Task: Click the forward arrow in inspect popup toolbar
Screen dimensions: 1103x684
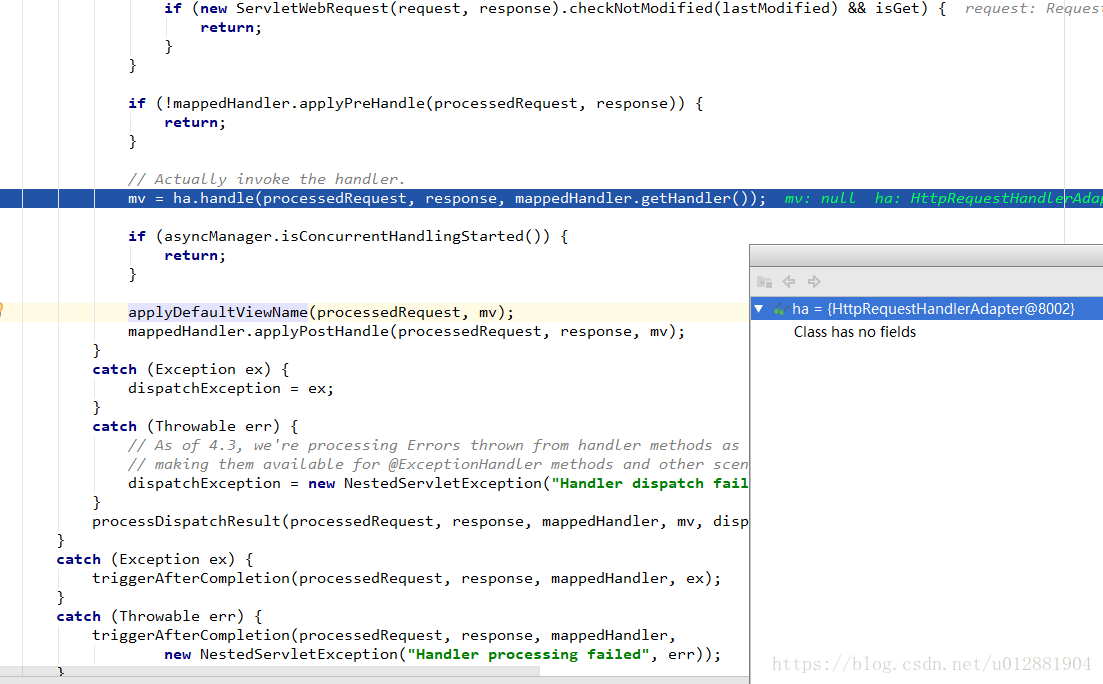Action: tap(814, 281)
